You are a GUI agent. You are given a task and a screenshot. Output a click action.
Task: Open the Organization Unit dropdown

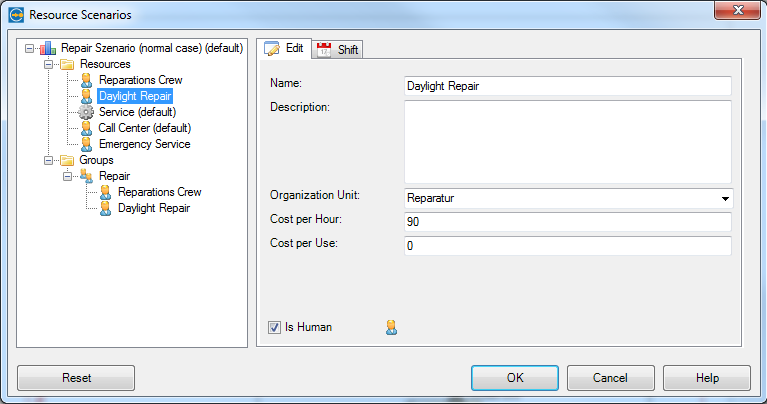click(x=725, y=199)
